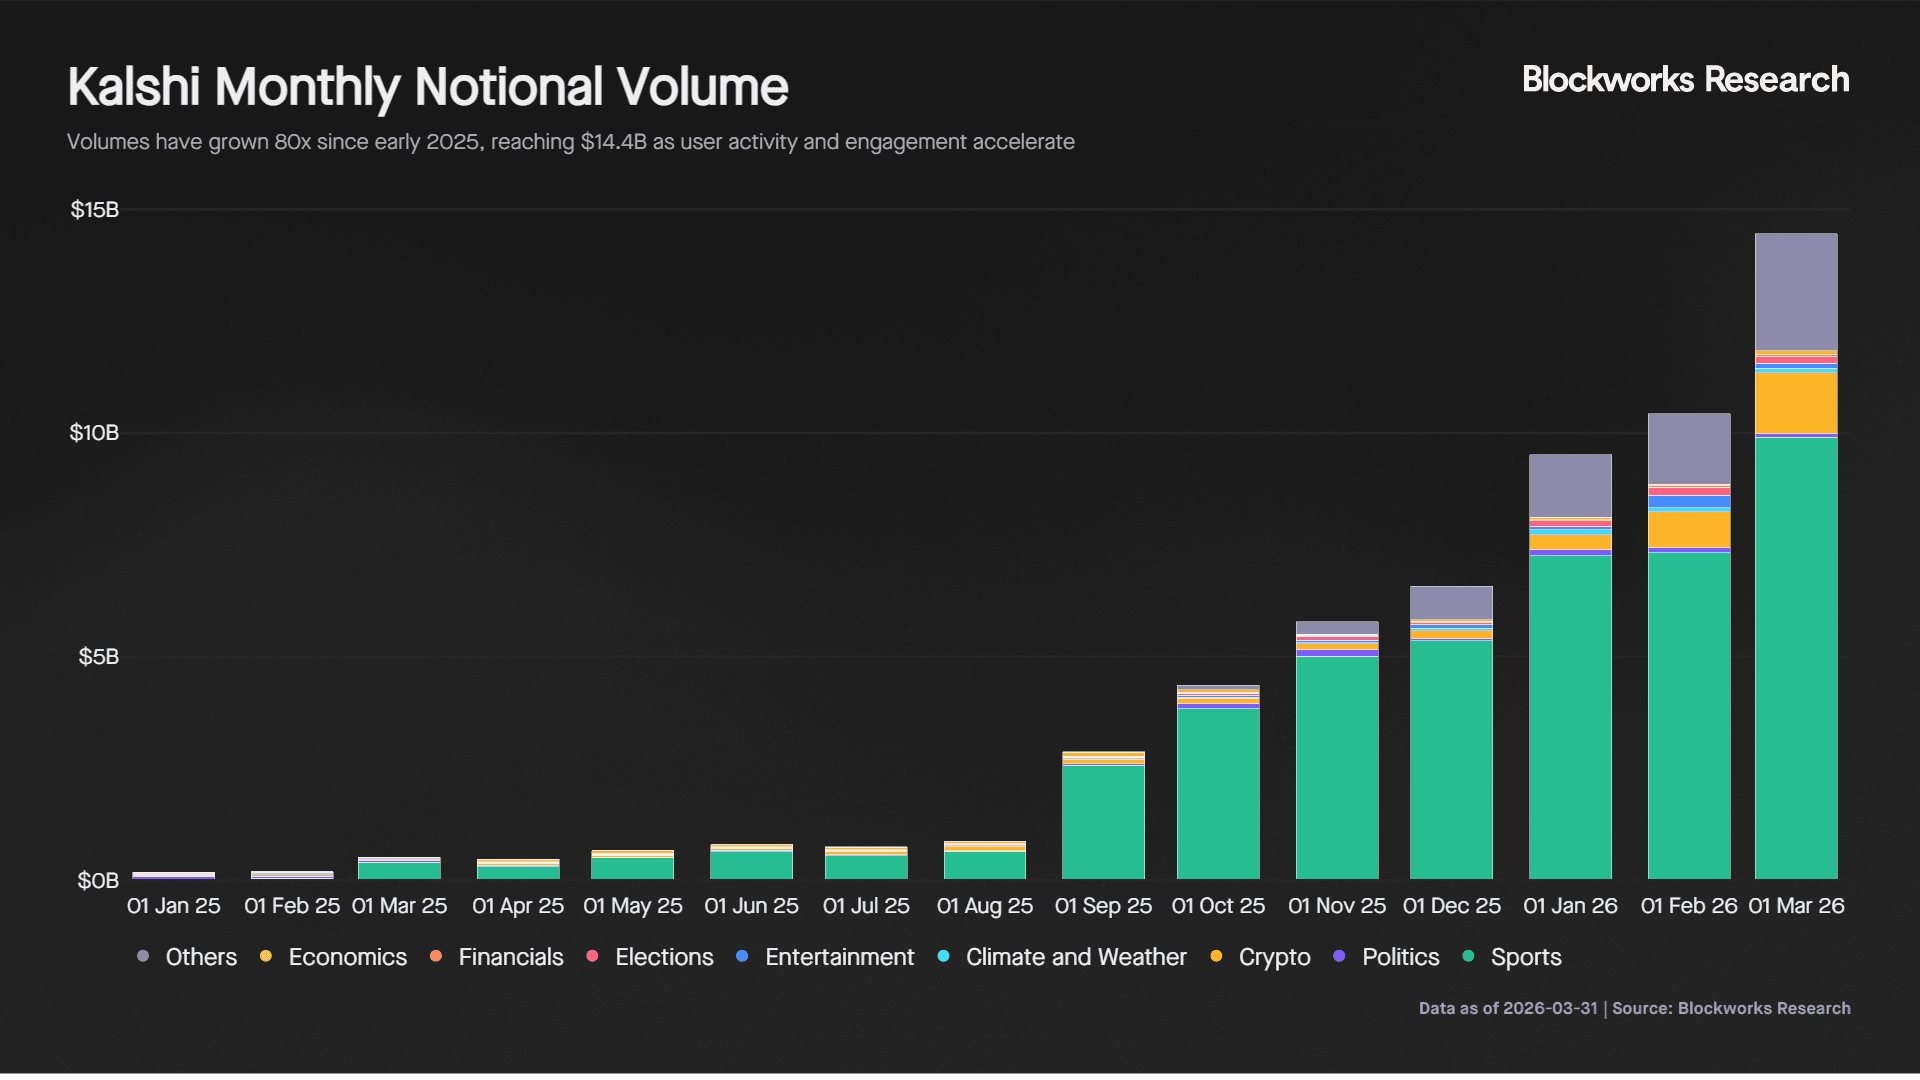Click the green Sports color swatch
Image resolution: width=1920 pixels, height=1080 pixels.
click(1467, 957)
